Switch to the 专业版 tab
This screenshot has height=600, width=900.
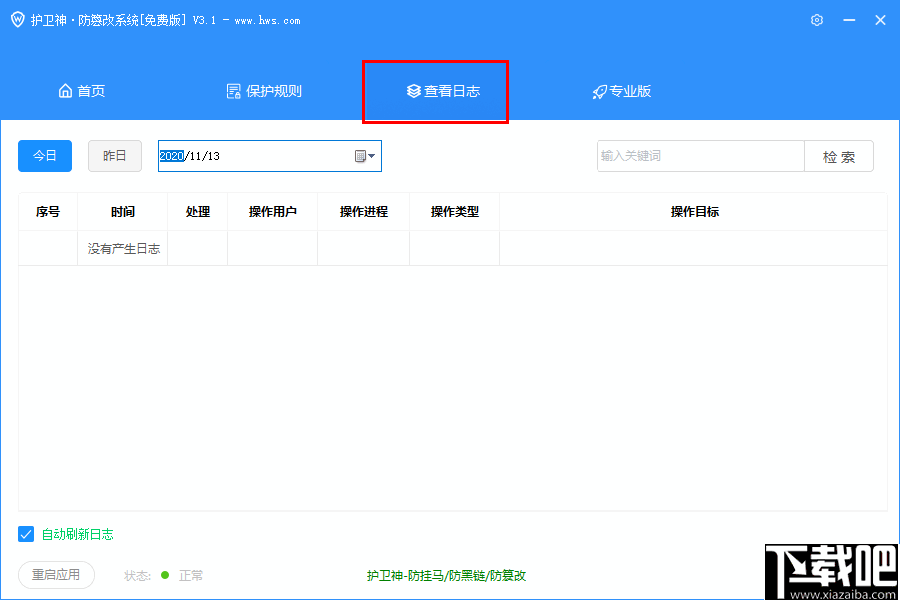click(622, 90)
